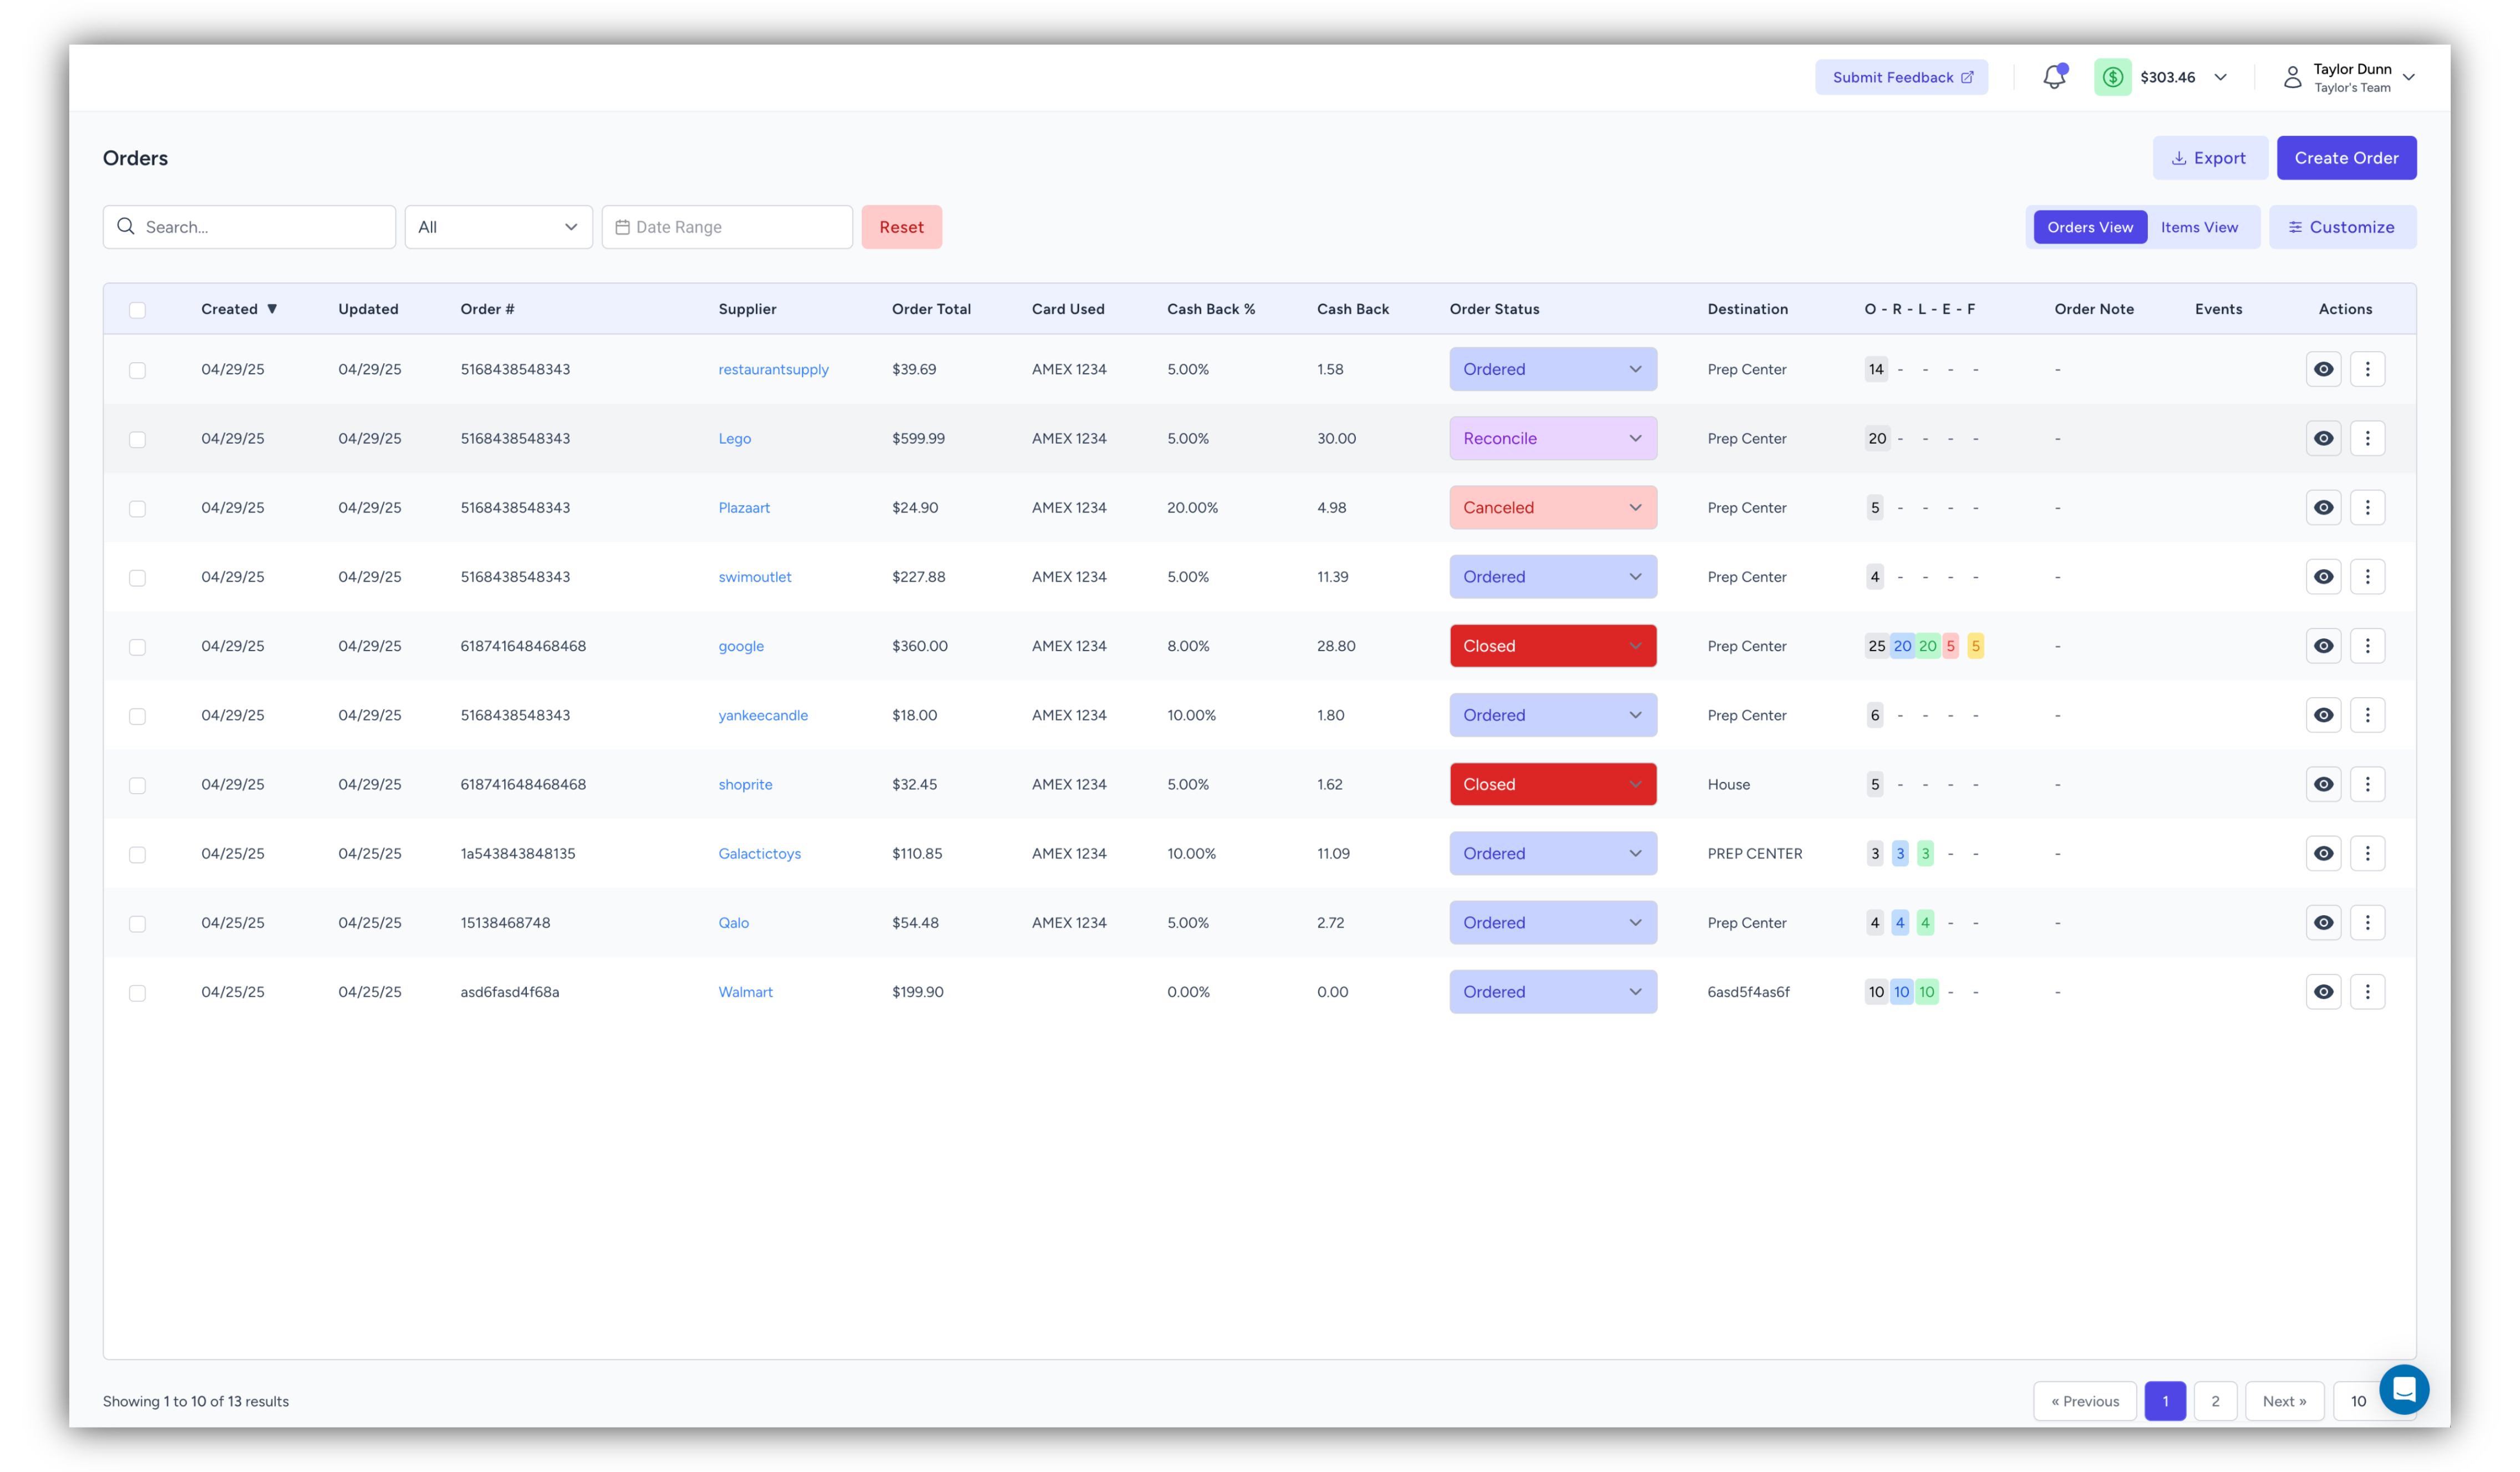
Task: Click the search magnifier icon
Action: click(x=126, y=227)
